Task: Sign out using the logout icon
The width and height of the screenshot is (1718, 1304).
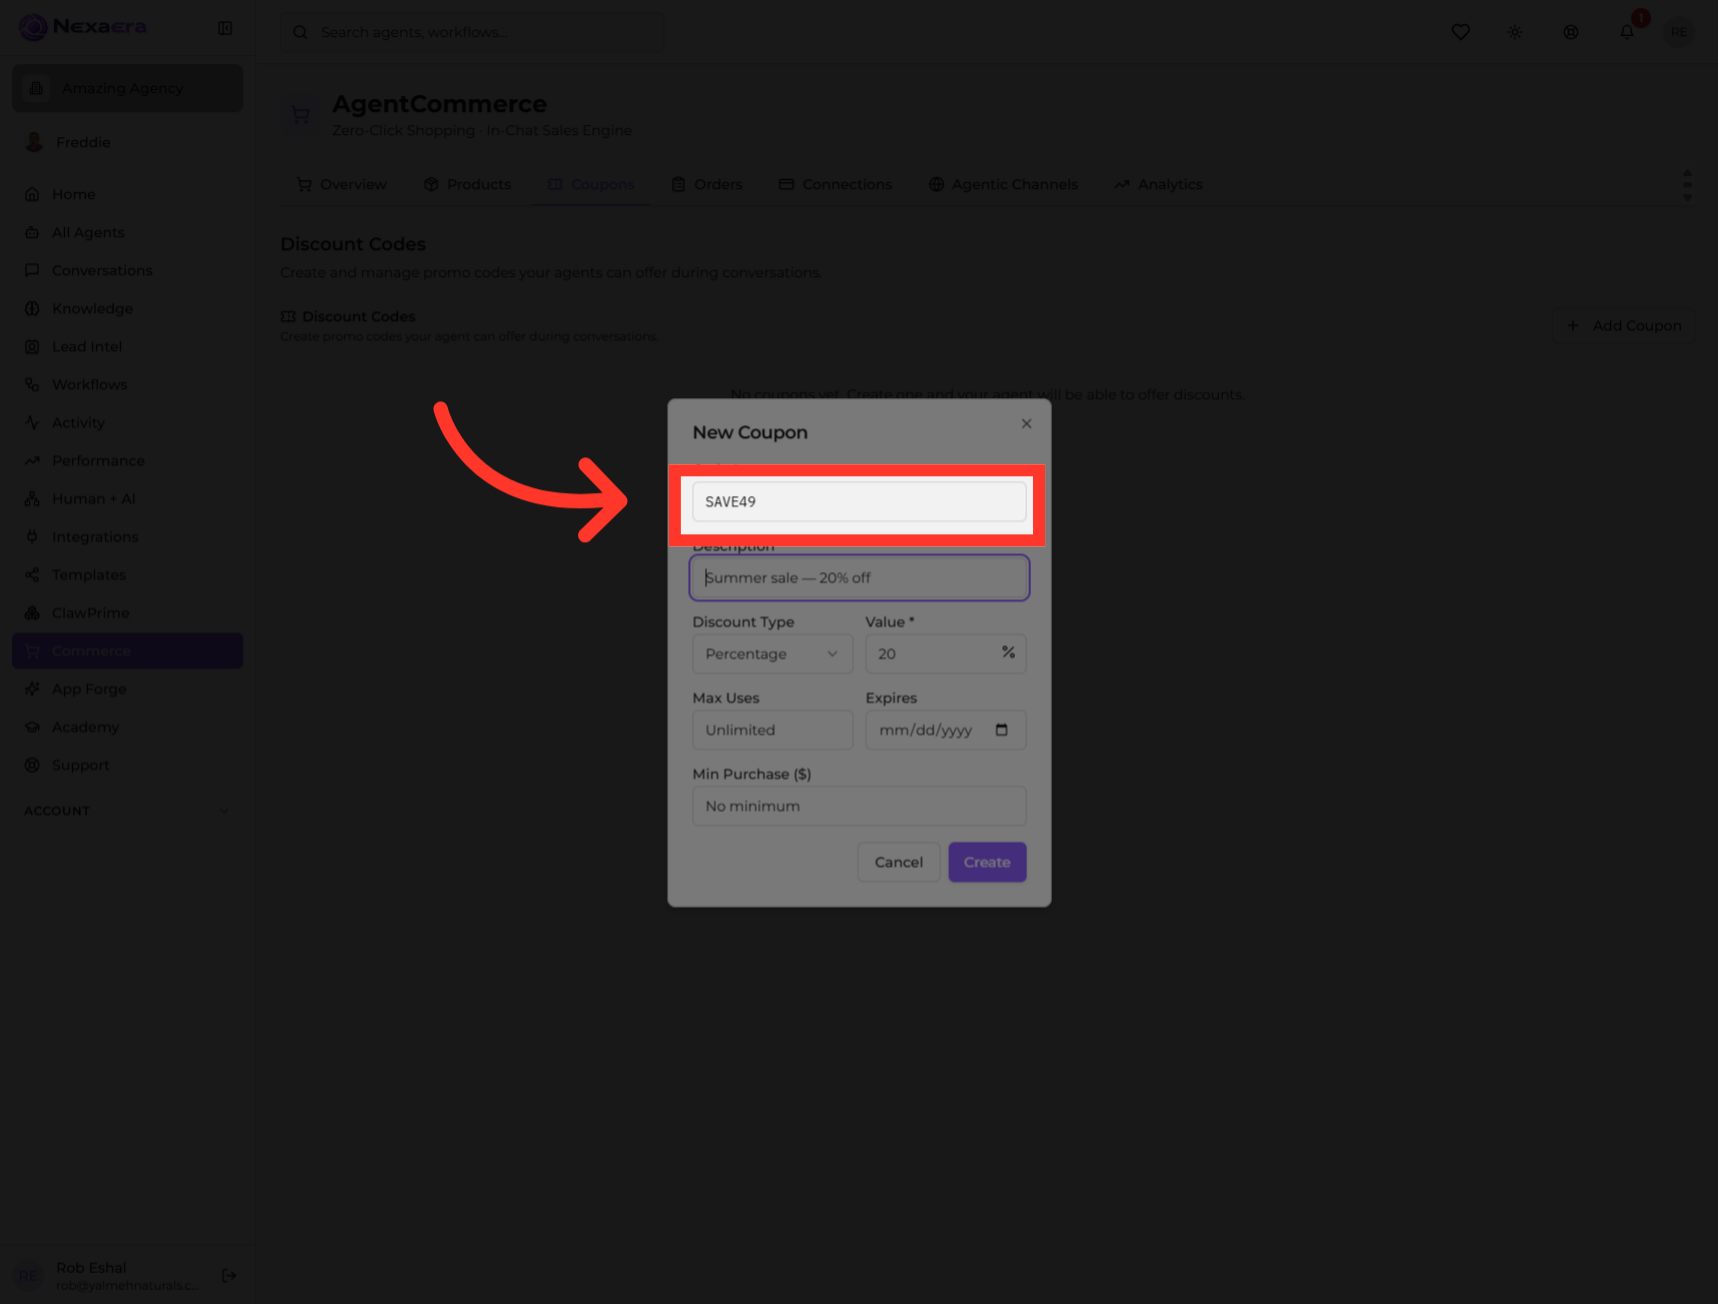Action: pos(229,1275)
